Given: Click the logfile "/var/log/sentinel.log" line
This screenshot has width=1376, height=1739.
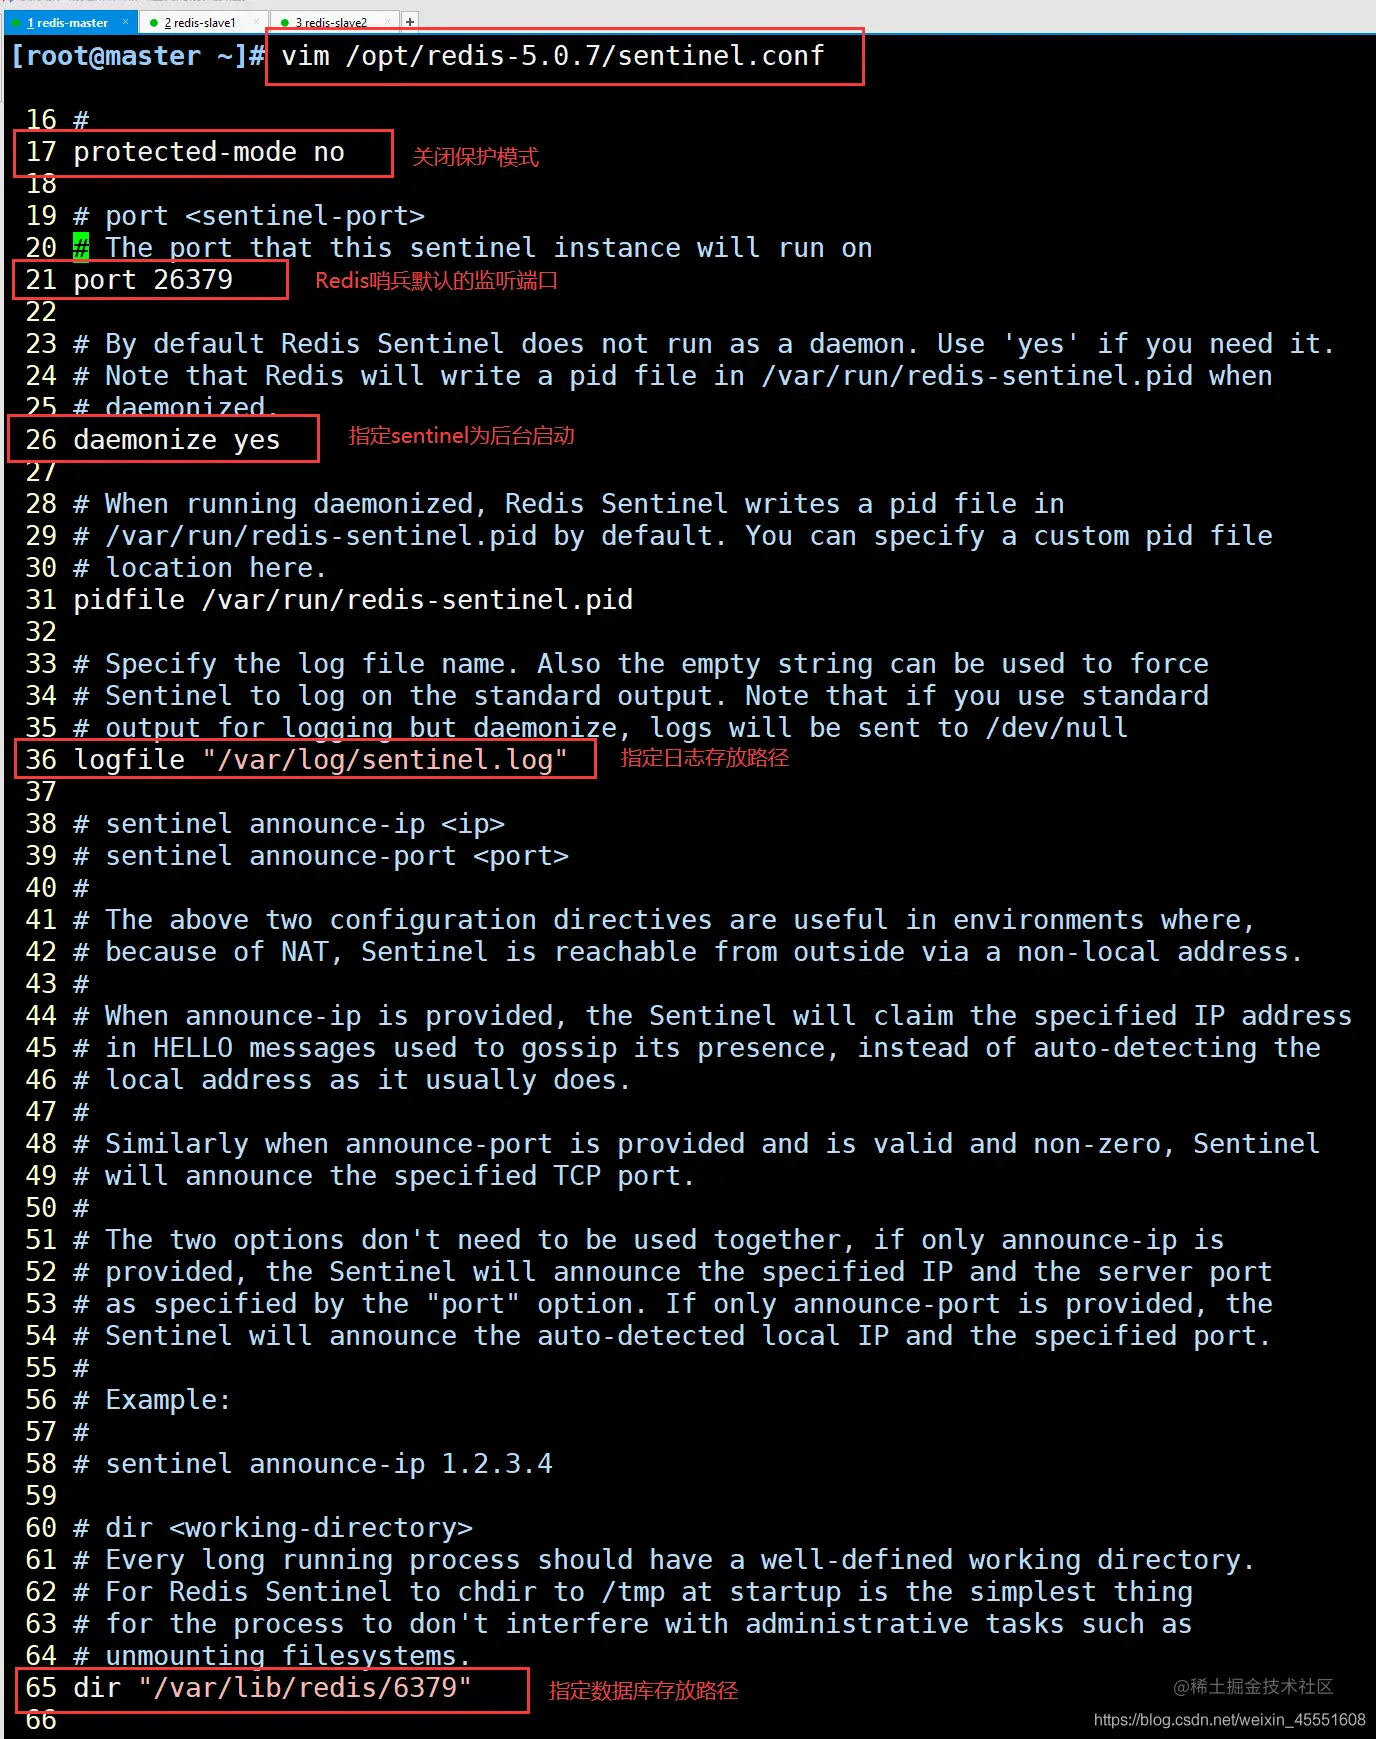Looking at the screenshot, I should (320, 760).
